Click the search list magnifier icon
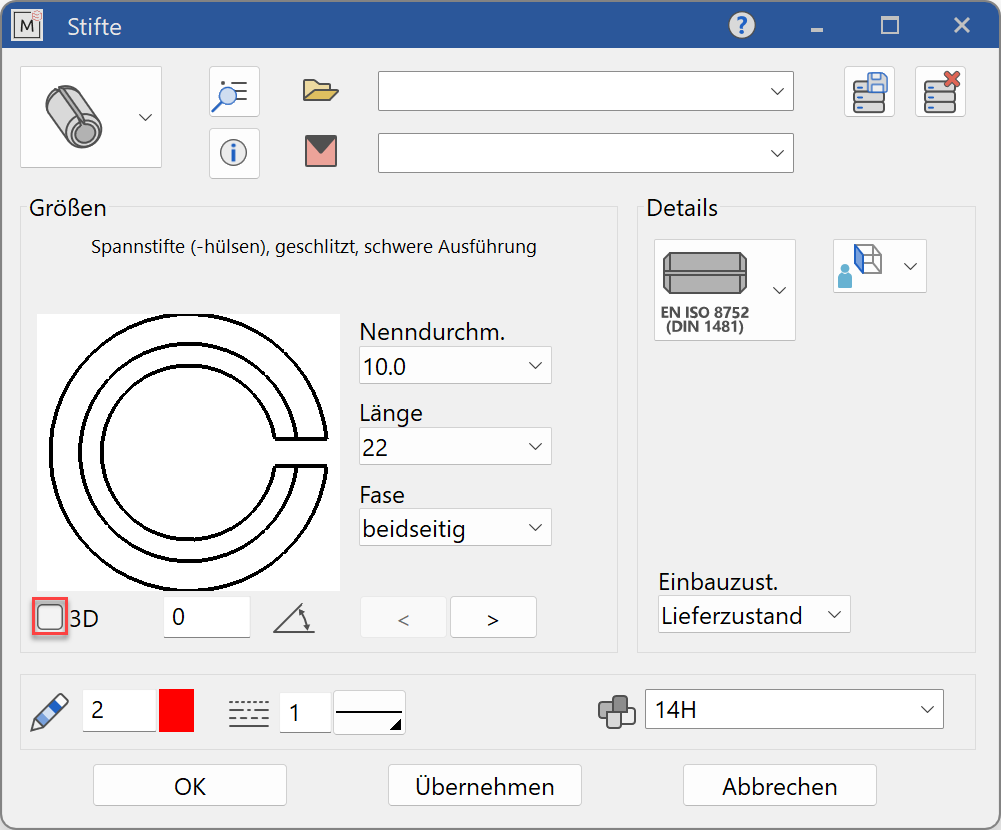1001x830 pixels. pyautogui.click(x=234, y=91)
